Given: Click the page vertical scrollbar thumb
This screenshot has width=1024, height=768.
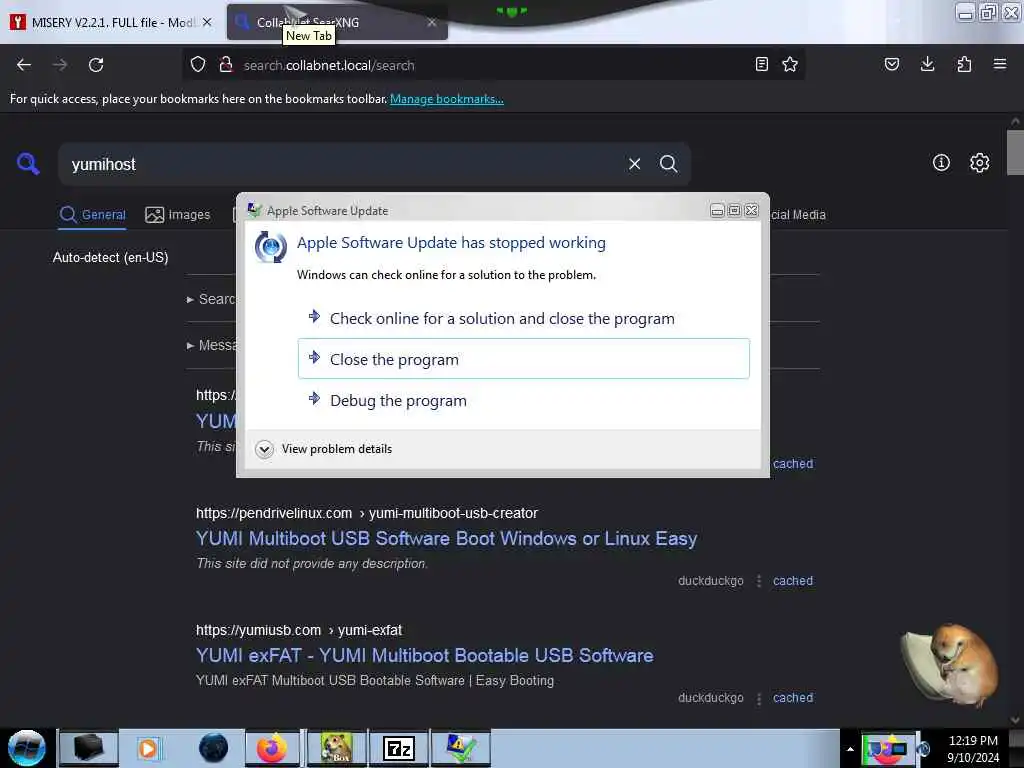Looking at the screenshot, I should pos(1015,152).
